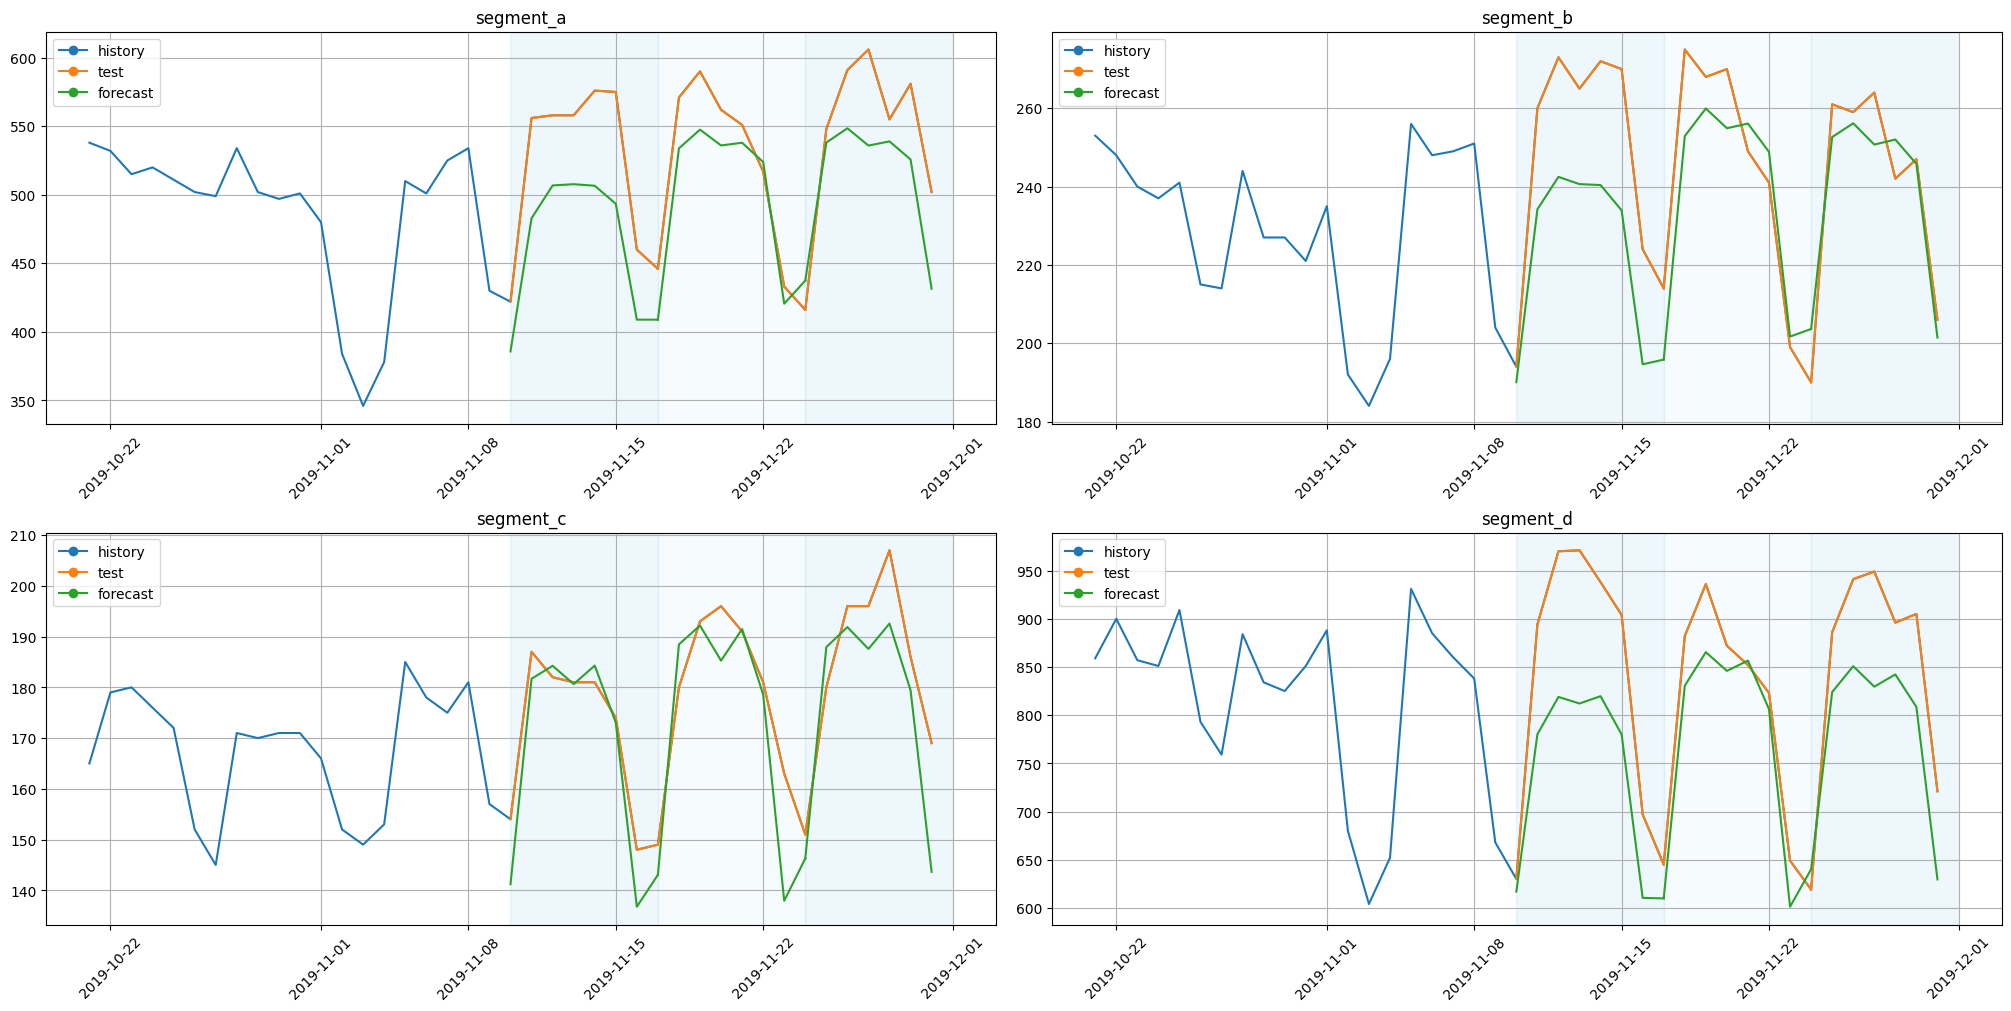
Task: Click the segment_c chart title
Action: point(520,519)
